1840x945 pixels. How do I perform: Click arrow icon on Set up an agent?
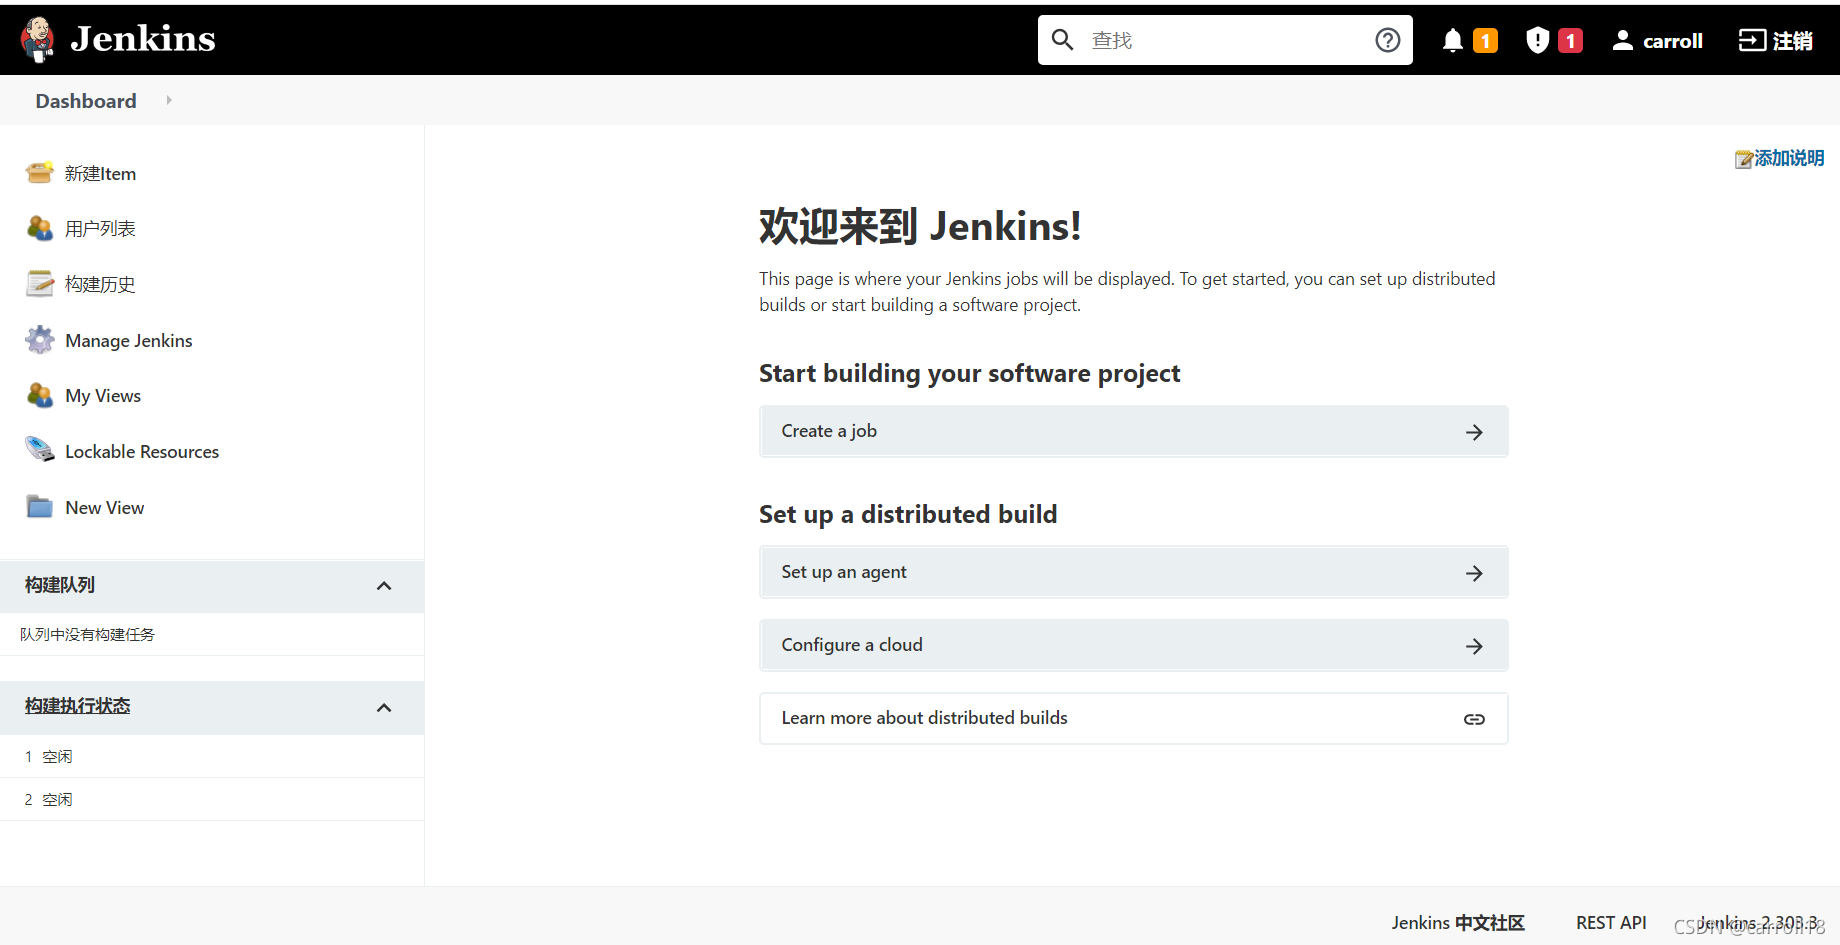tap(1474, 573)
